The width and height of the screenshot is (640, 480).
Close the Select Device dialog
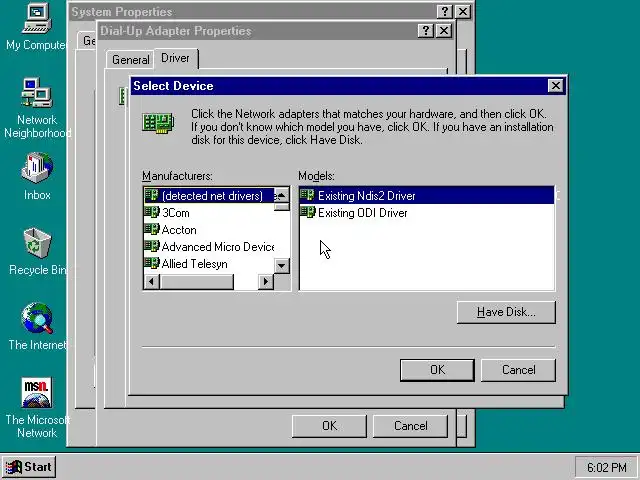(x=556, y=86)
